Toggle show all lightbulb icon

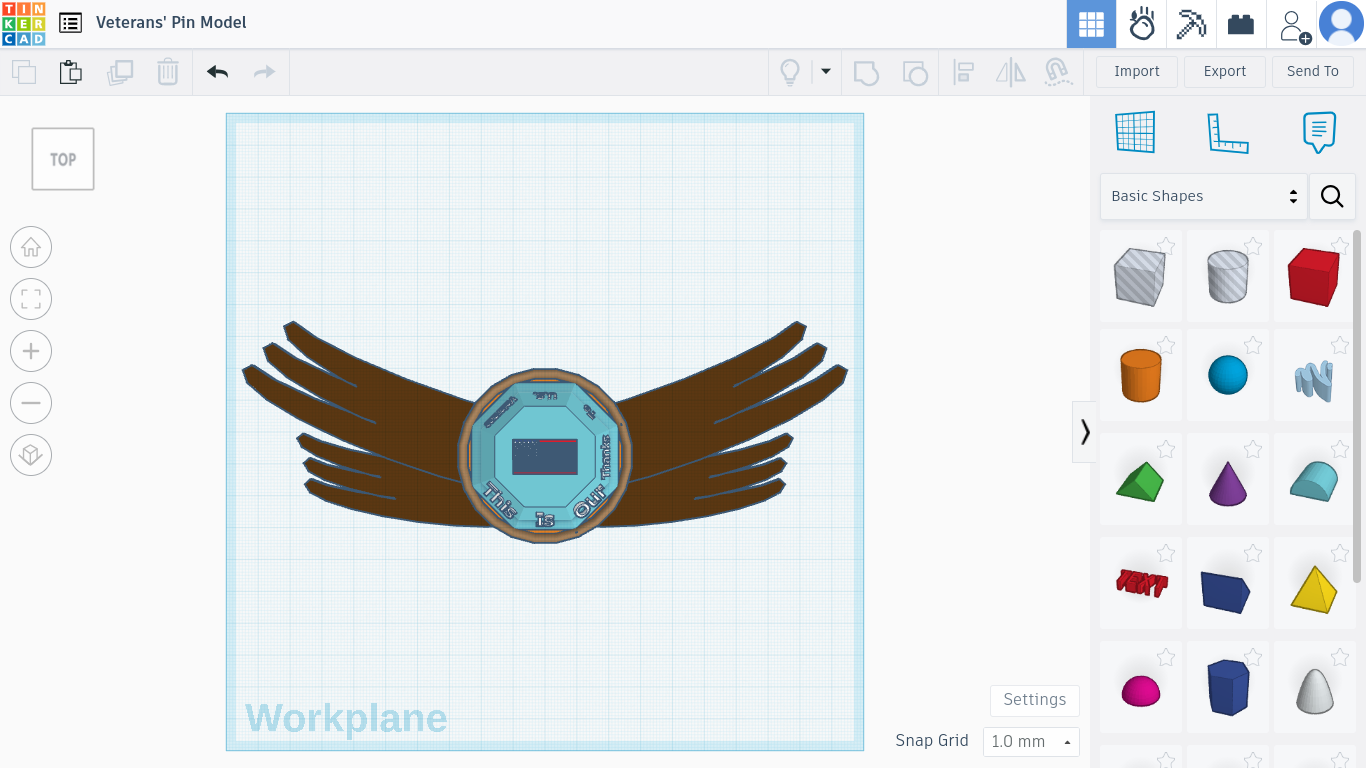point(790,72)
